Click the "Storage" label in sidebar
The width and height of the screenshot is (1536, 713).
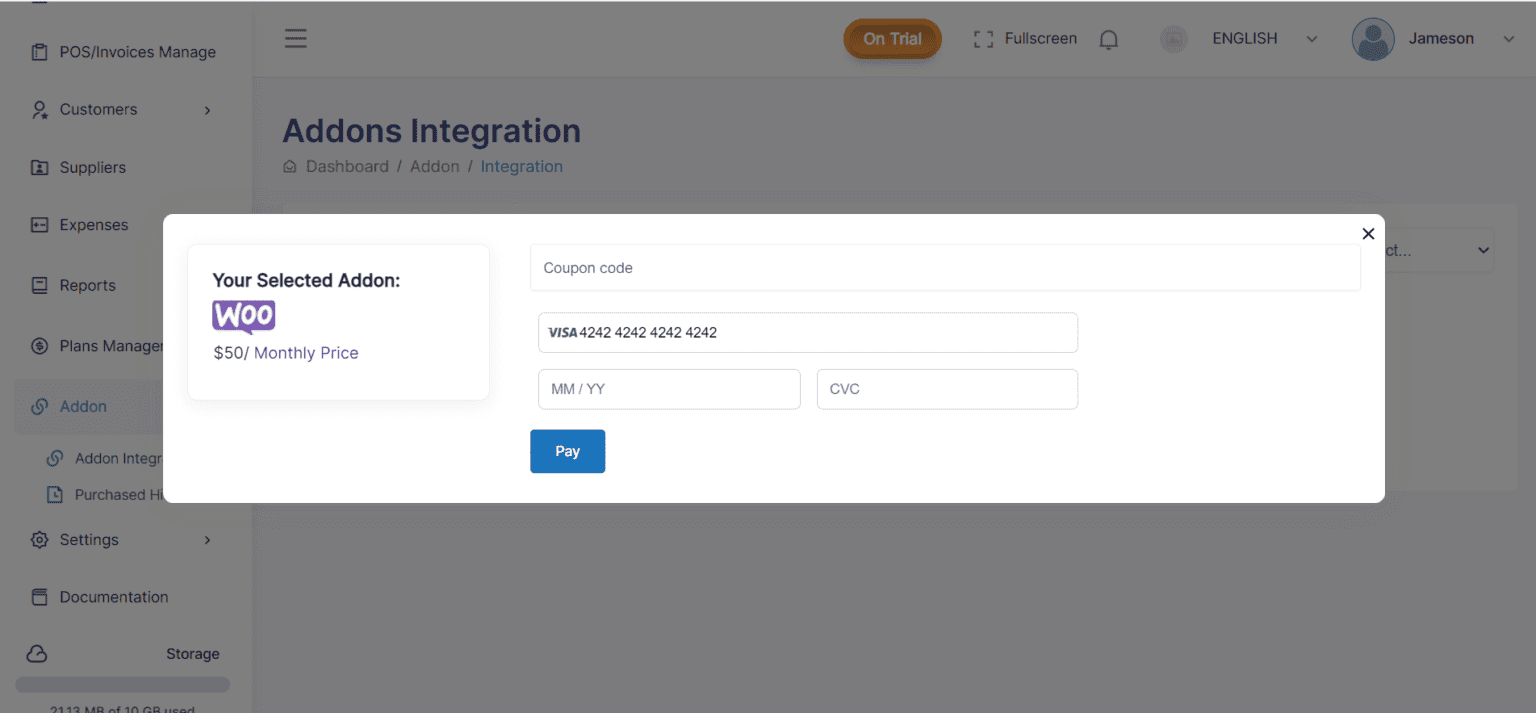[192, 654]
